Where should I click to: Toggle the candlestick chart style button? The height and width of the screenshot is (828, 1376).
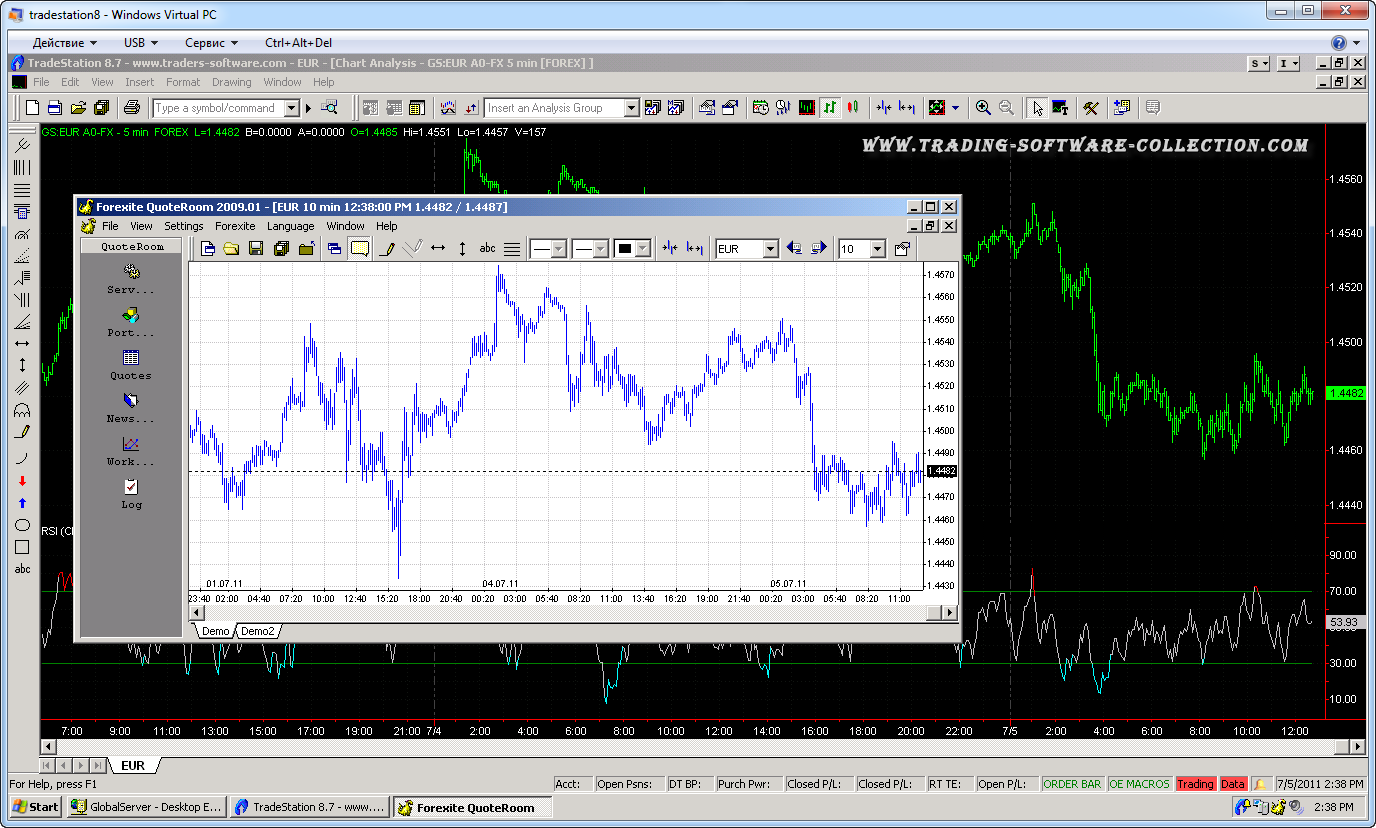[853, 108]
